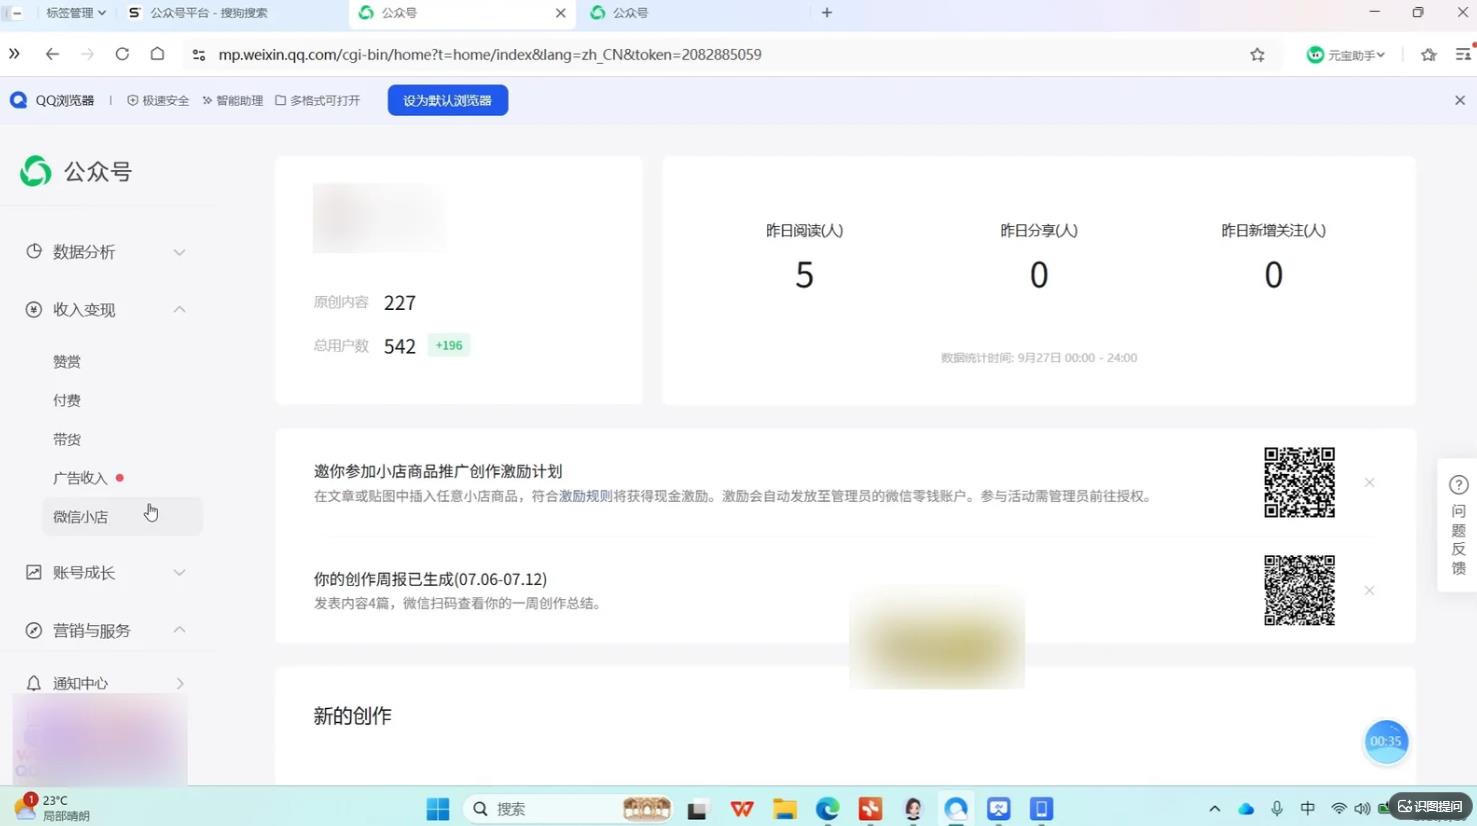The height and width of the screenshot is (826, 1477).
Task: Click the +196 user growth badge
Action: (449, 345)
